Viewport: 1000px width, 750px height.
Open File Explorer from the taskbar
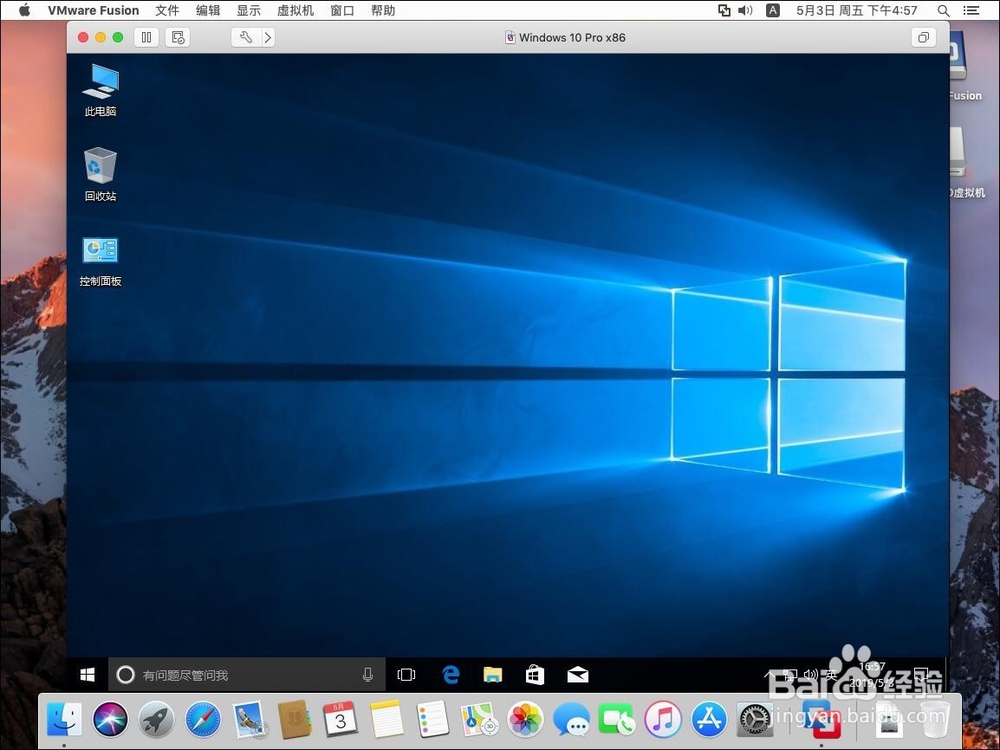[492, 675]
